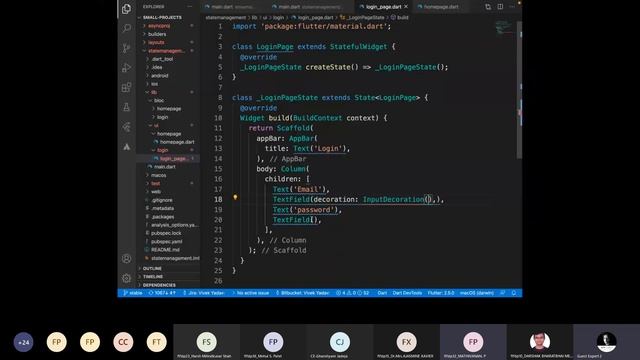The width and height of the screenshot is (640, 360).
Task: Select the FS participant tile
Action: click(x=206, y=342)
